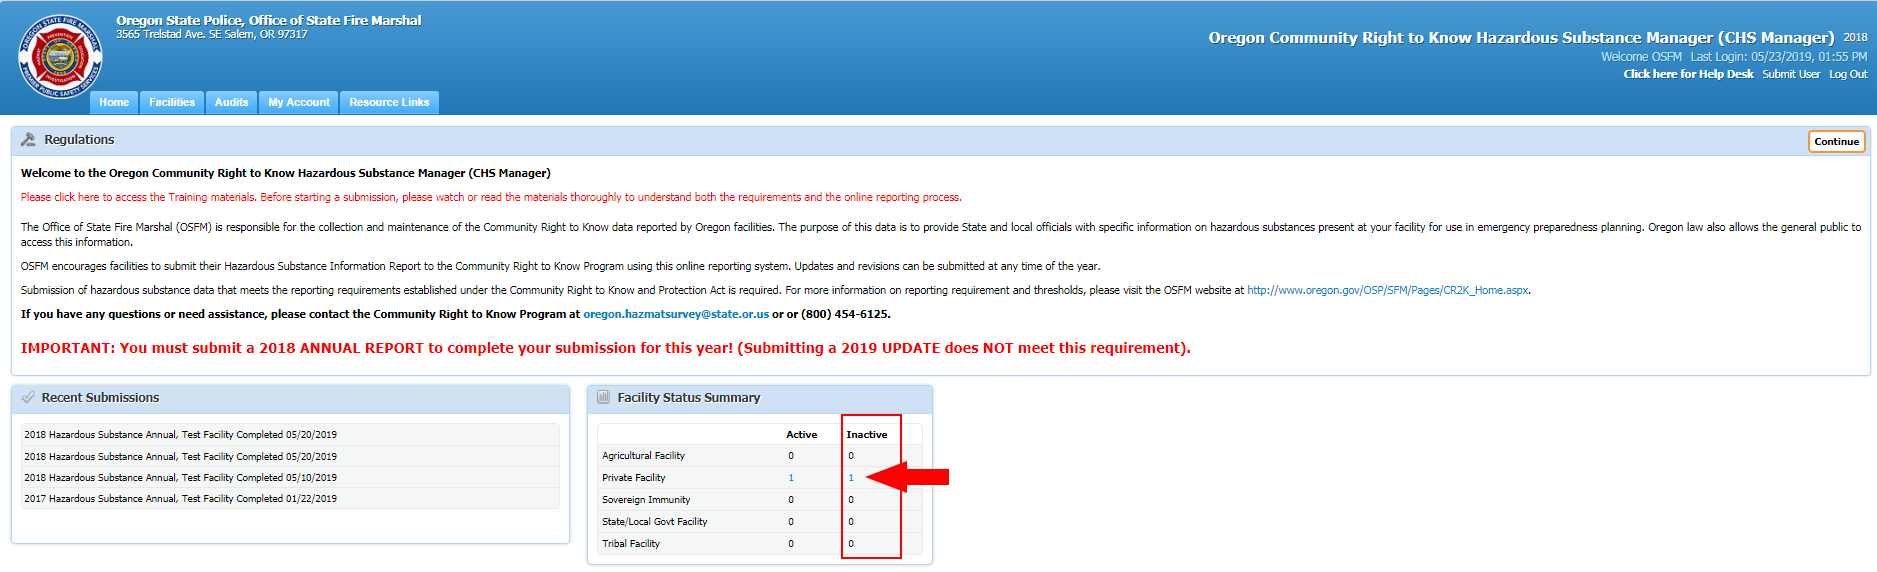
Task: Click the IMPORTANT 2018 ANNUAL REPORT notice
Action: [606, 348]
